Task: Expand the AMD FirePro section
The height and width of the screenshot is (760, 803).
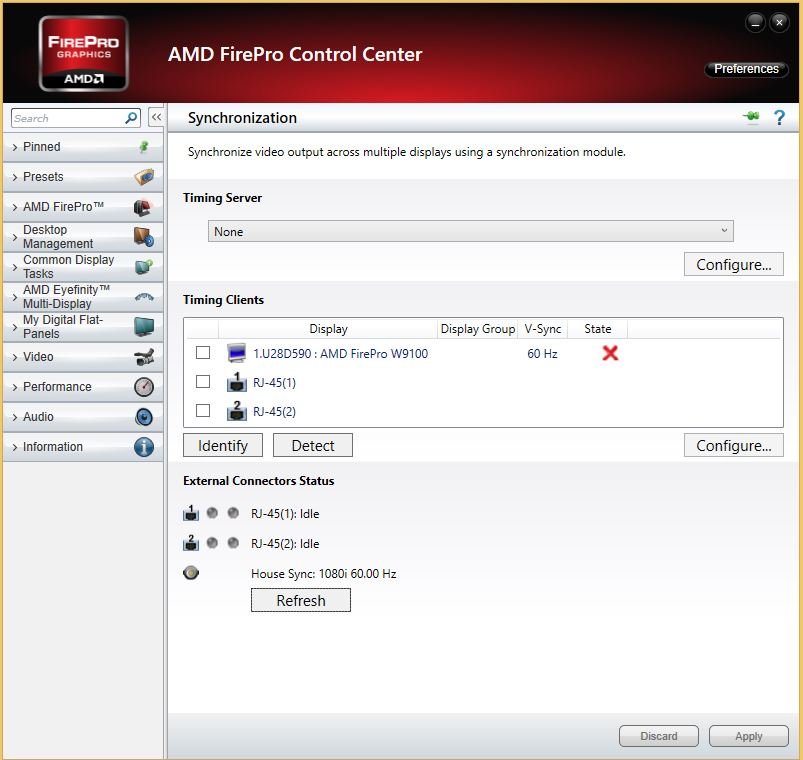Action: [x=83, y=207]
